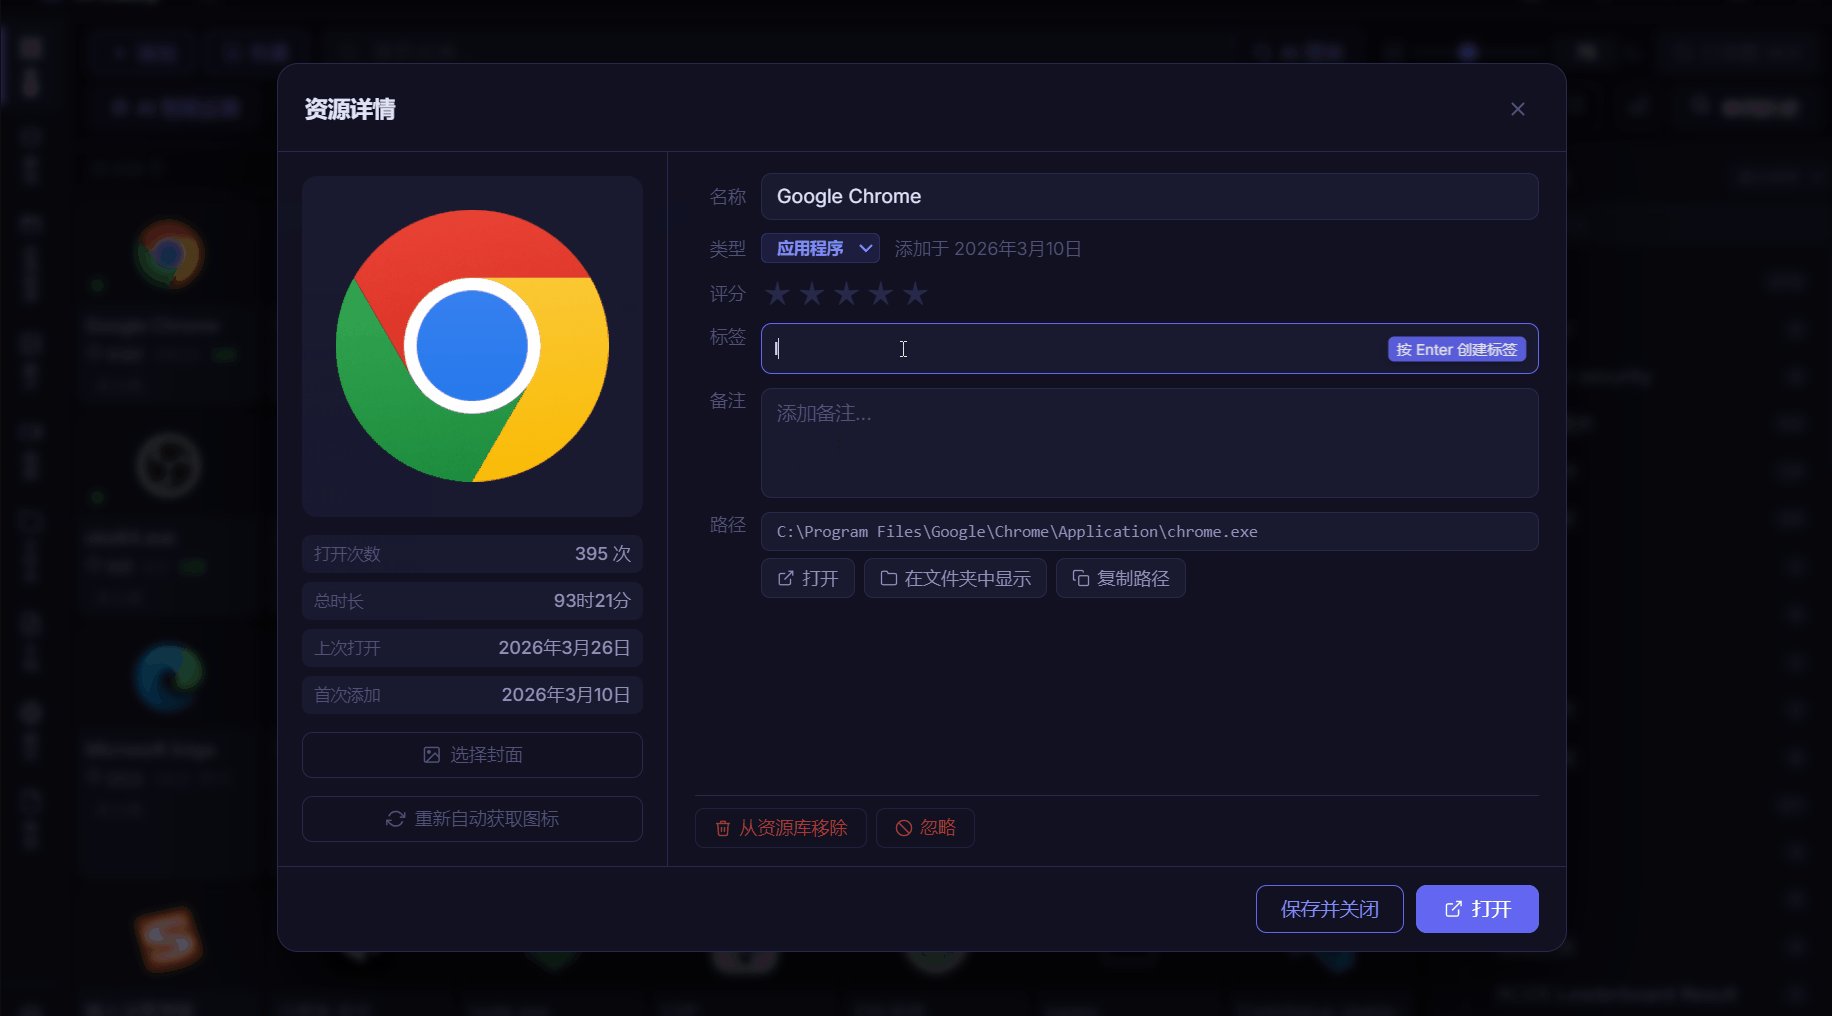Click the OBS icon in the background list
Viewport: 1832px width, 1016px height.
coord(169,465)
